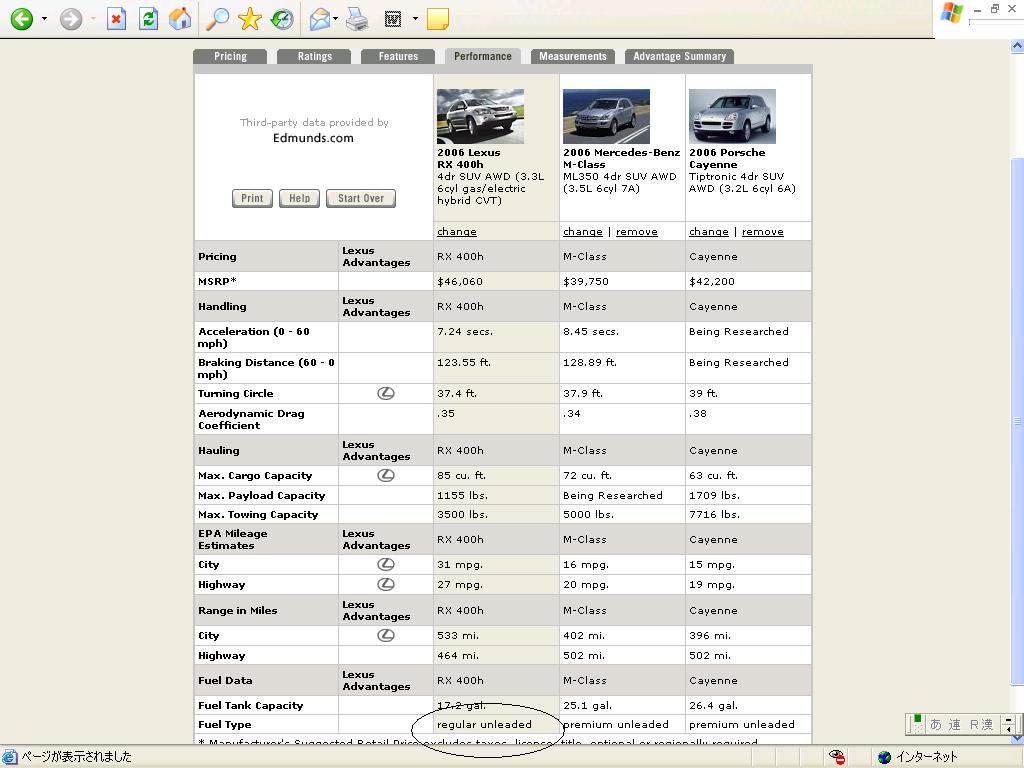Click the Print button

point(252,198)
